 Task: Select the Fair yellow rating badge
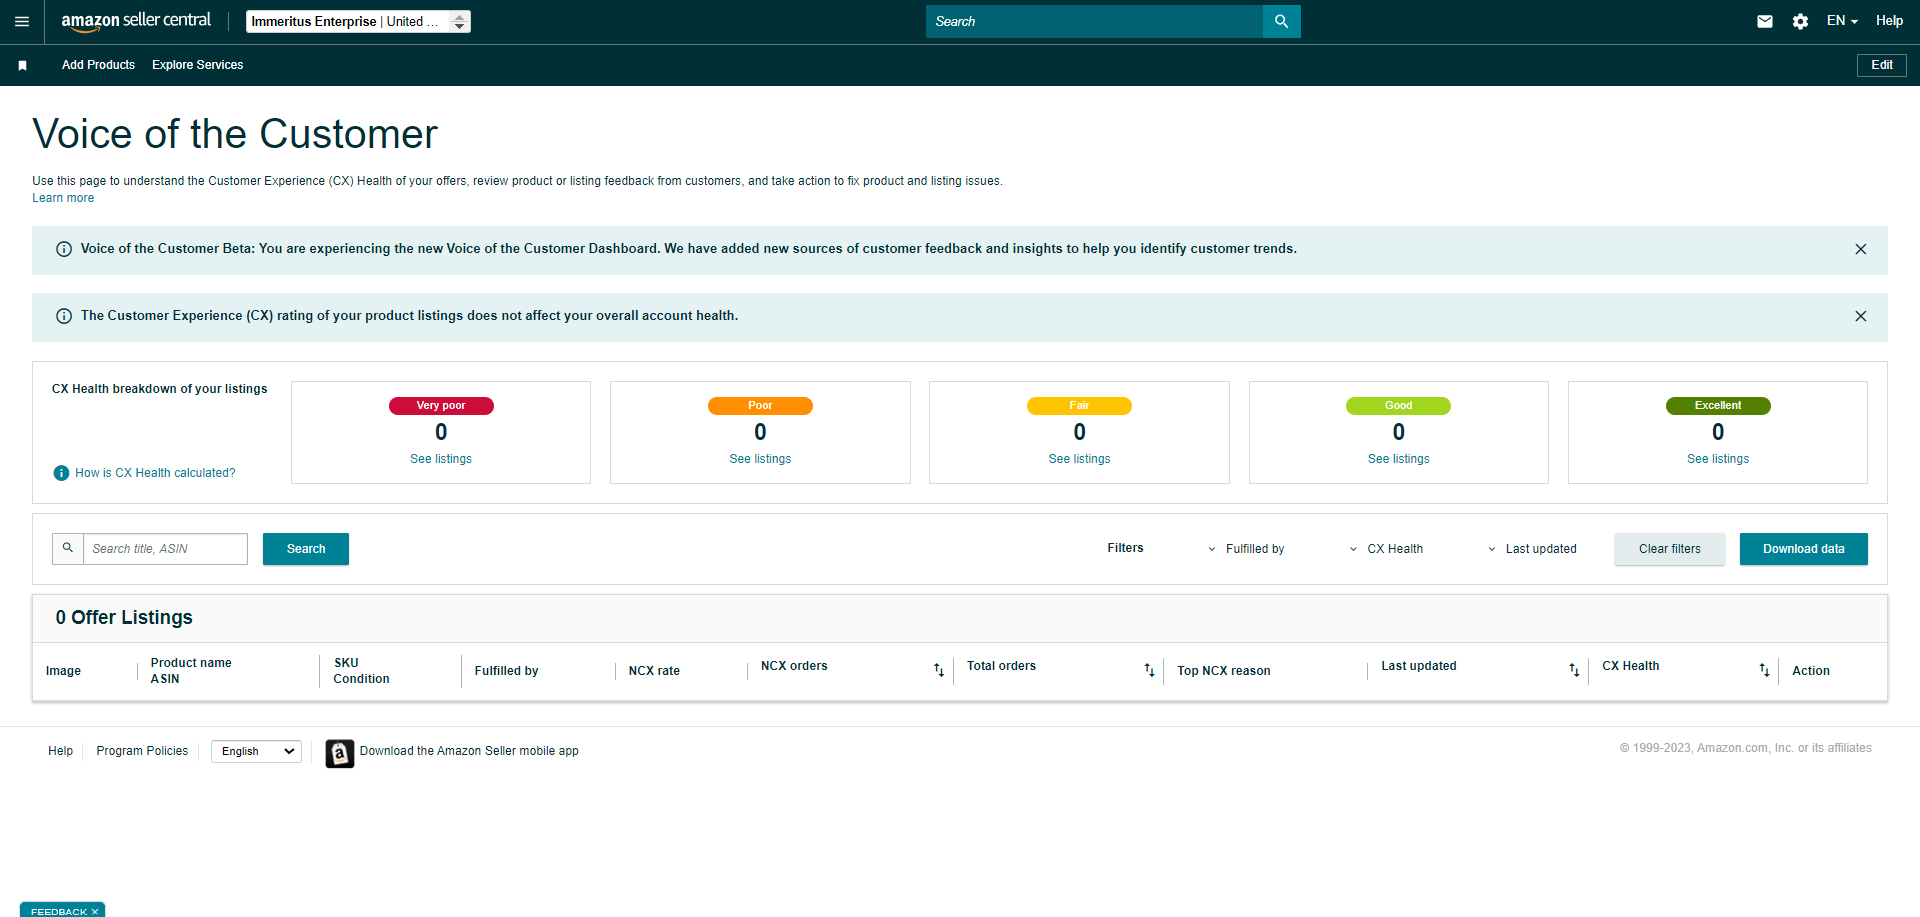(x=1079, y=406)
